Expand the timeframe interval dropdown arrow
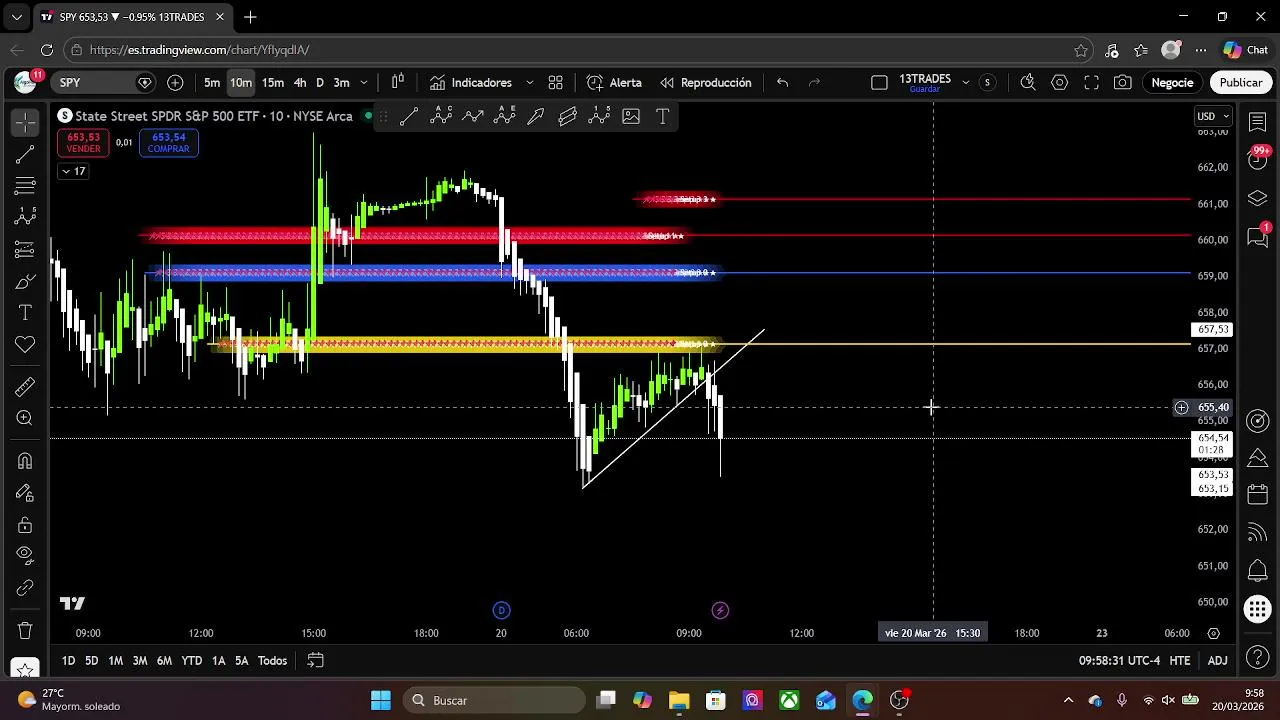Viewport: 1280px width, 720px height. 364,83
